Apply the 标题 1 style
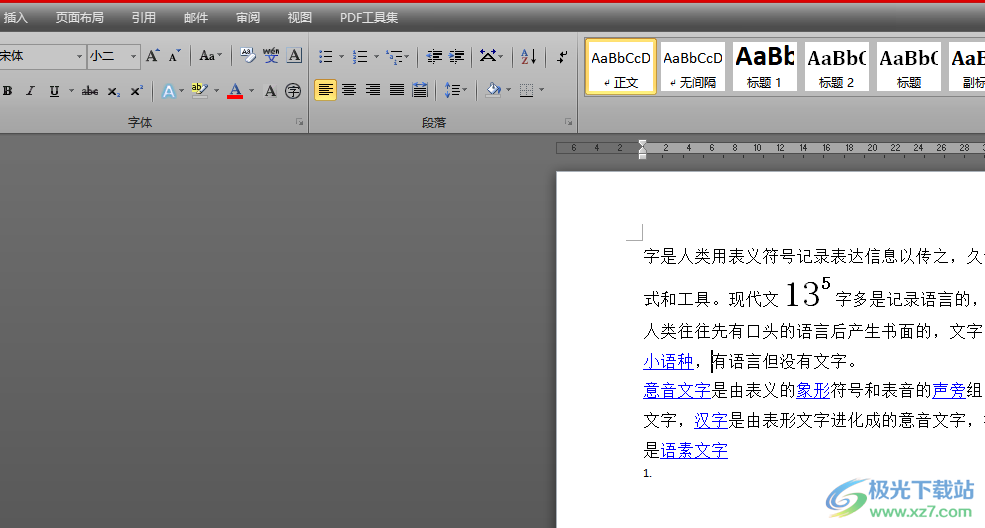985x528 pixels. 765,67
